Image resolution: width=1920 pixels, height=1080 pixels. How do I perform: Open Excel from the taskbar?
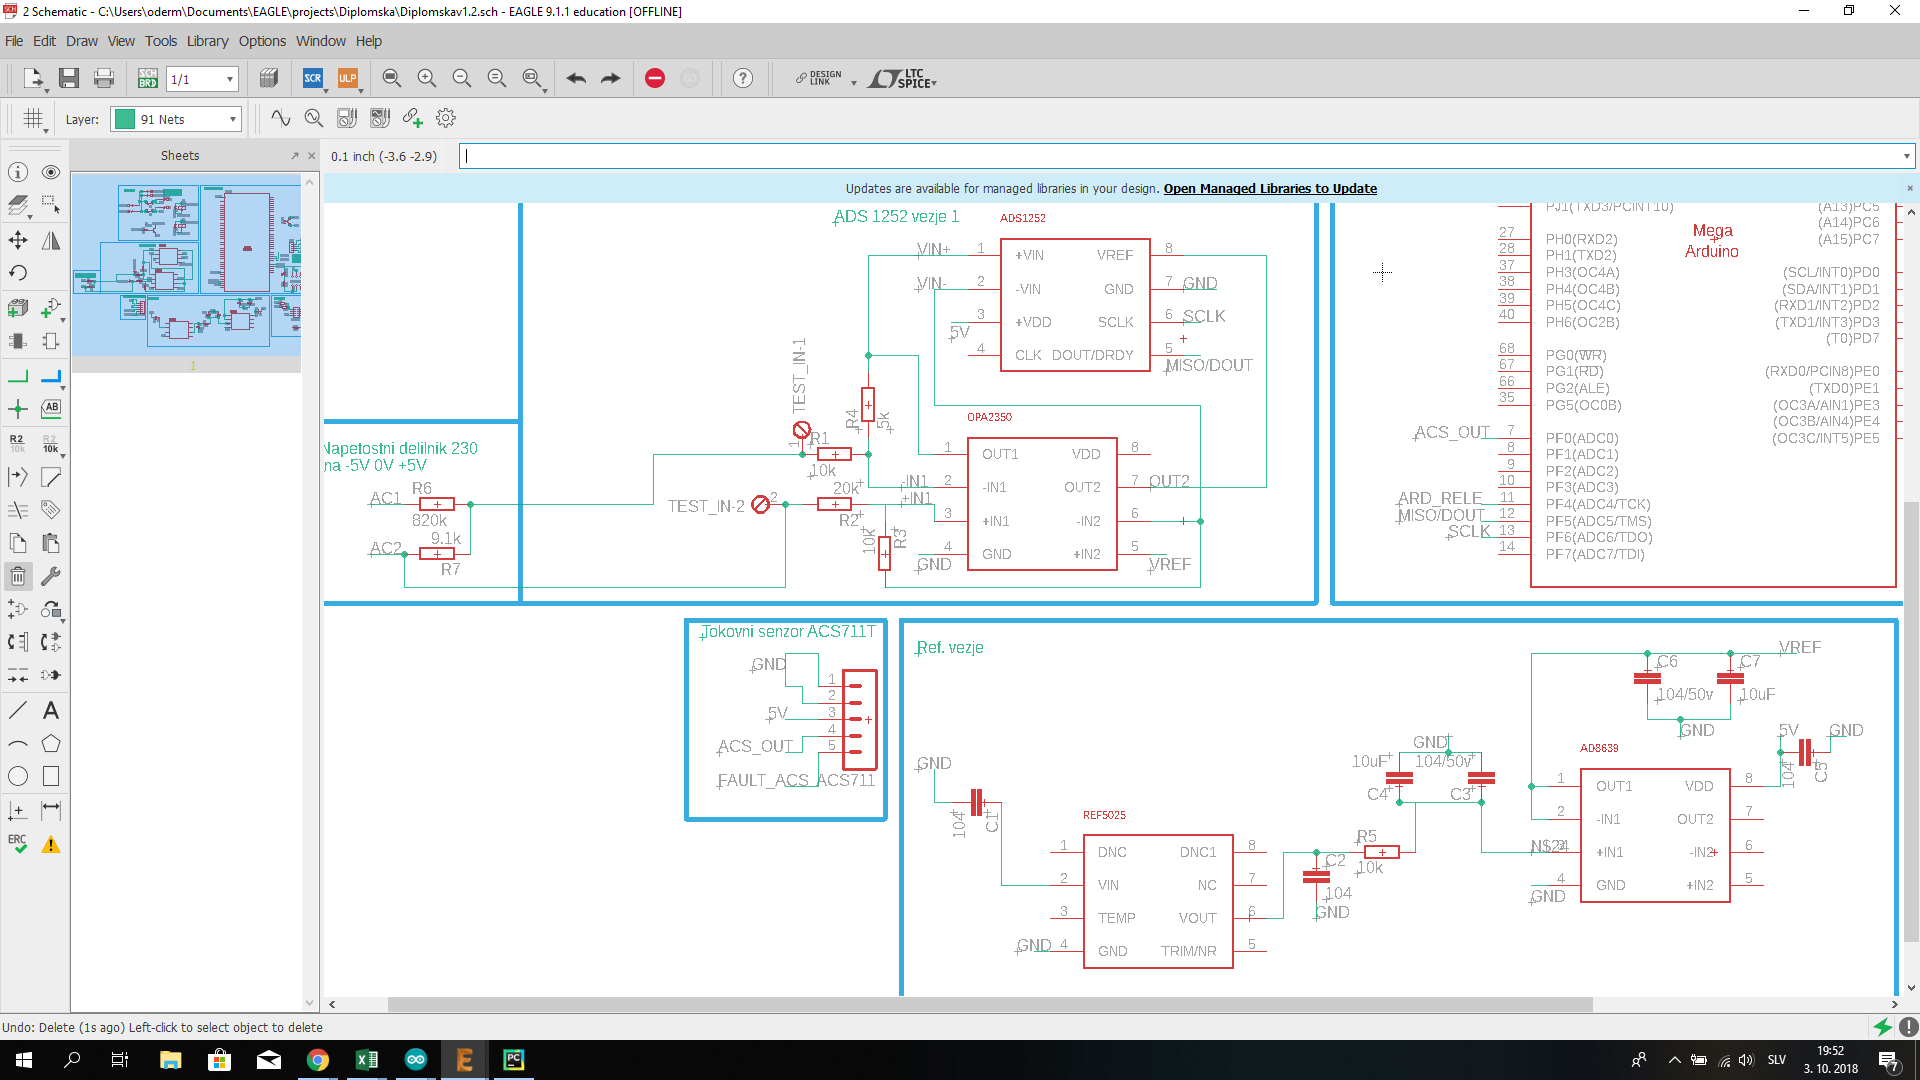(x=367, y=1060)
